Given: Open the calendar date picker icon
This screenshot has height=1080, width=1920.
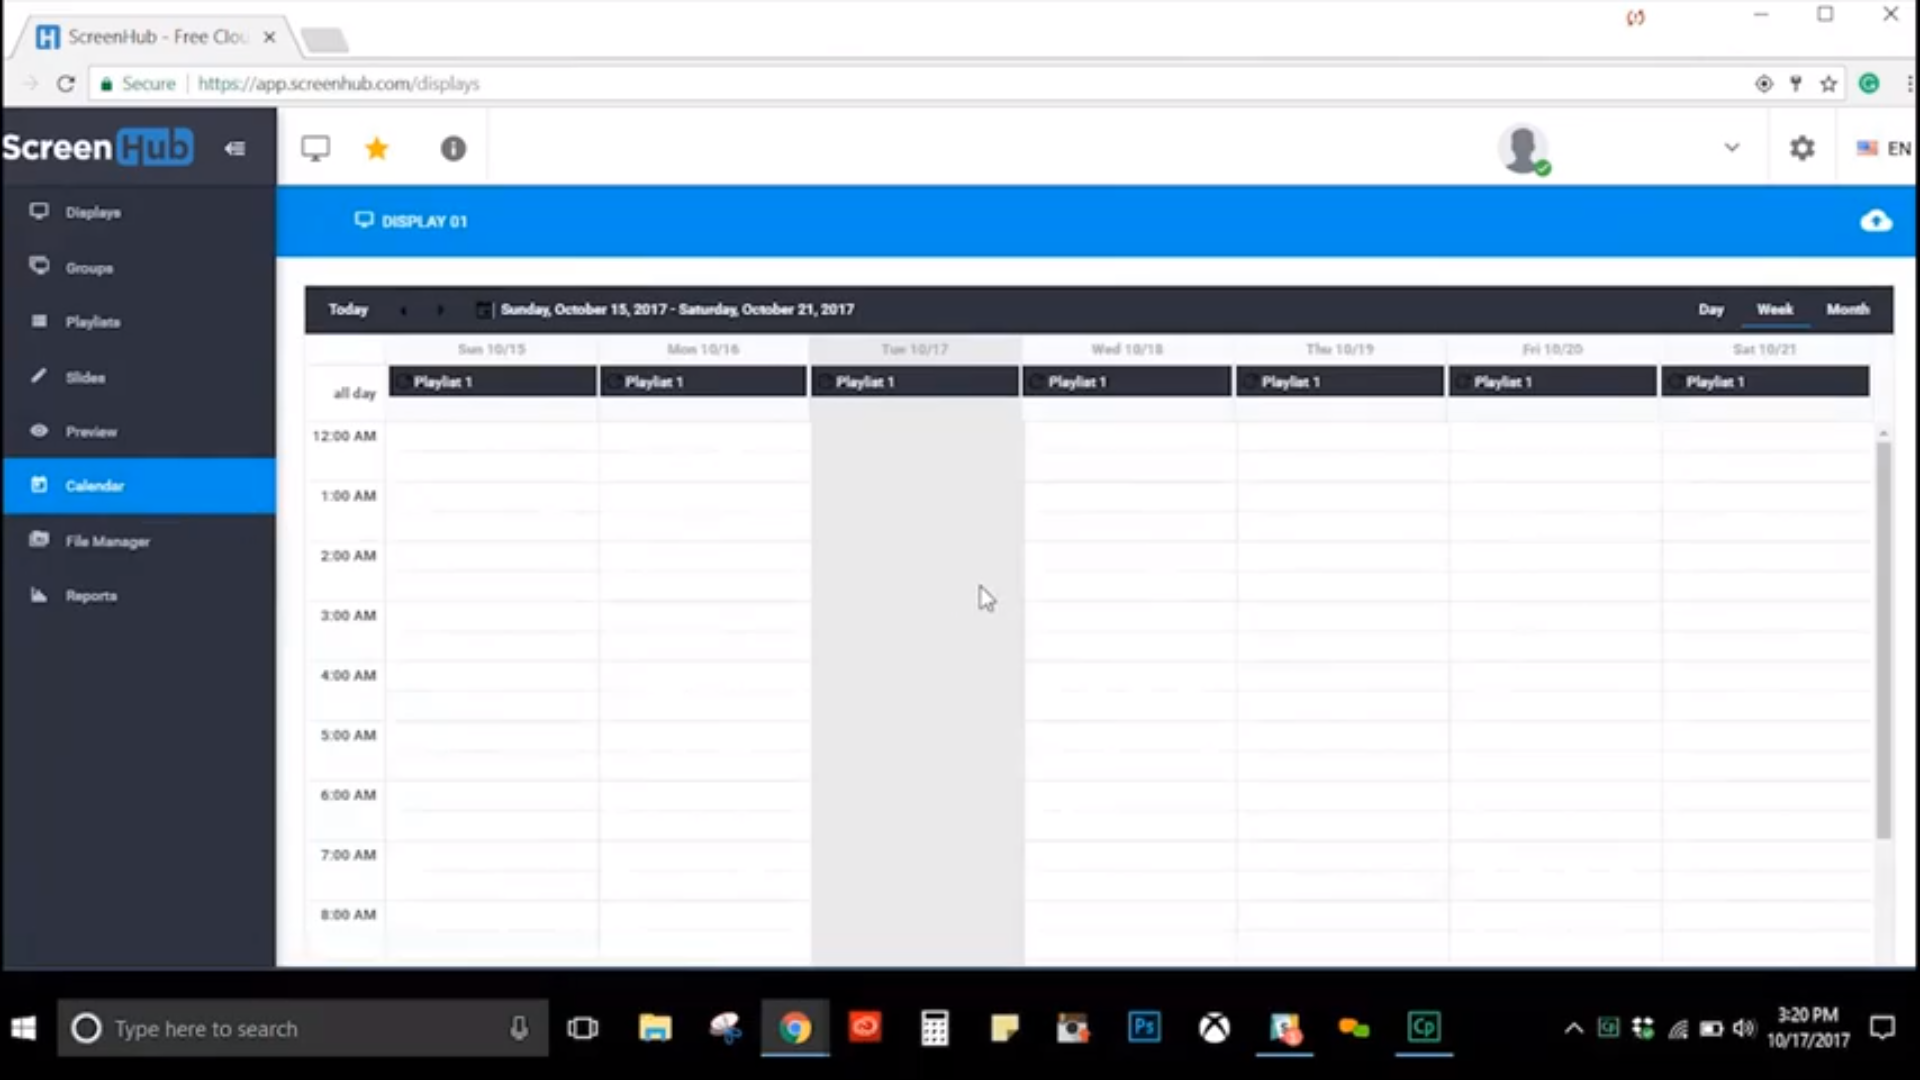Looking at the screenshot, I should click(x=483, y=310).
